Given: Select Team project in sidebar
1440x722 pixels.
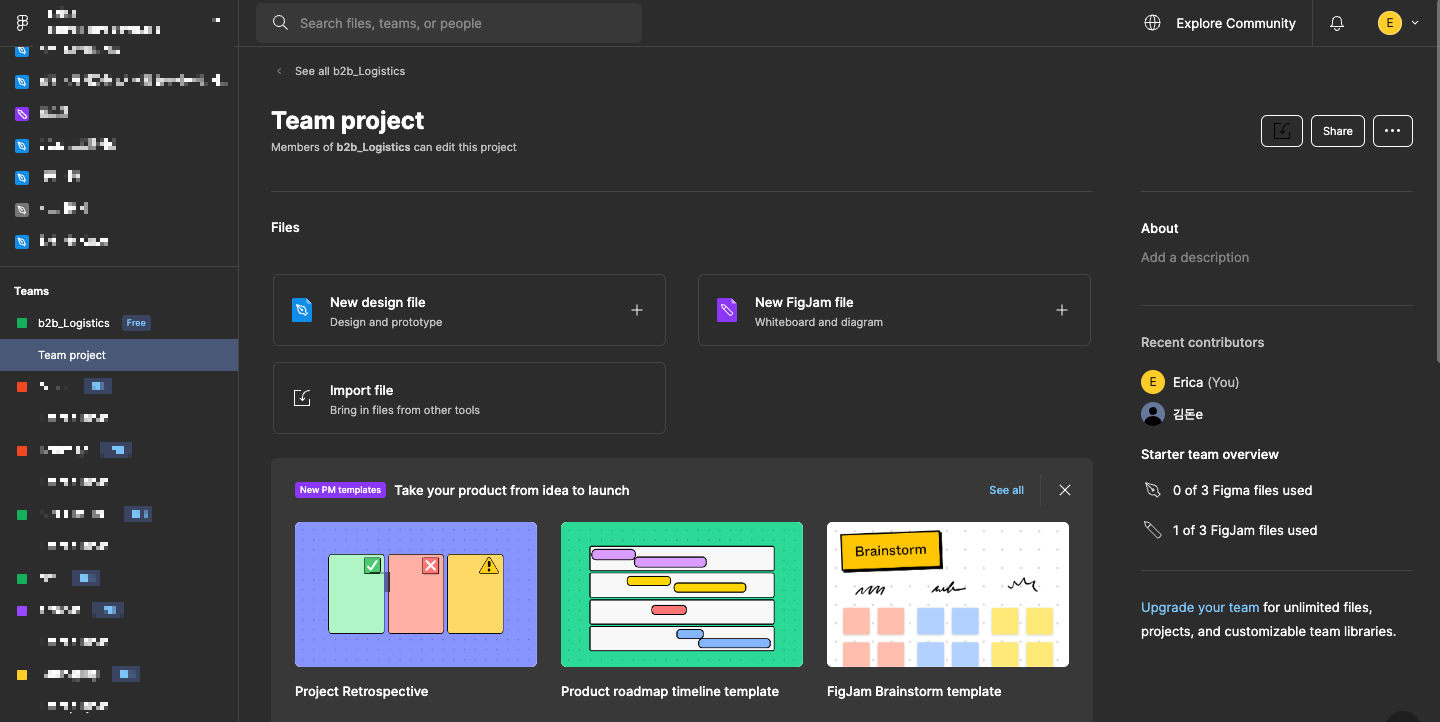Looking at the screenshot, I should pyautogui.click(x=119, y=355).
